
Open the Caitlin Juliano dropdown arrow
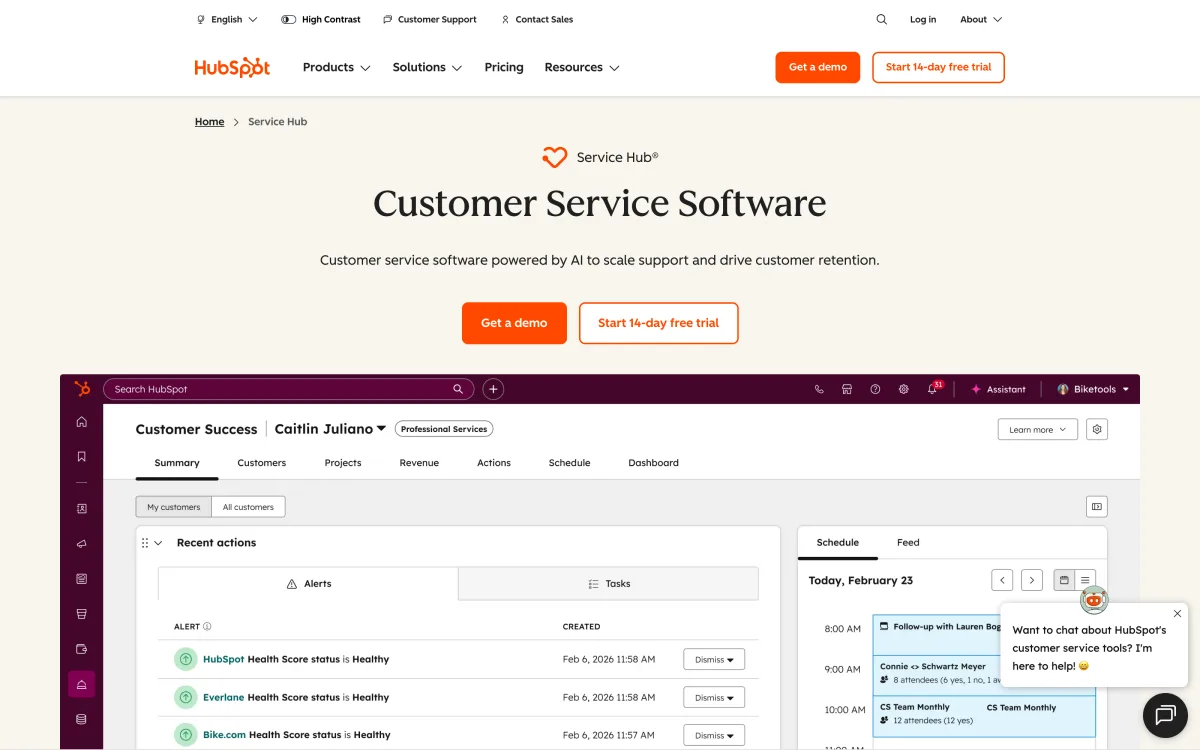pos(381,429)
